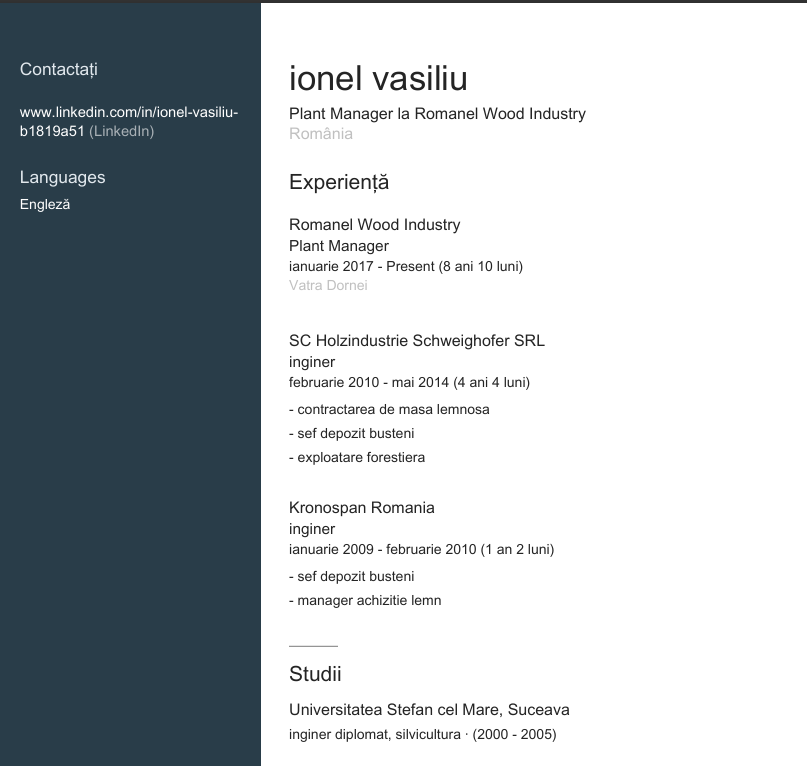Click the Engleză language entry
The width and height of the screenshot is (807, 766).
pos(45,205)
